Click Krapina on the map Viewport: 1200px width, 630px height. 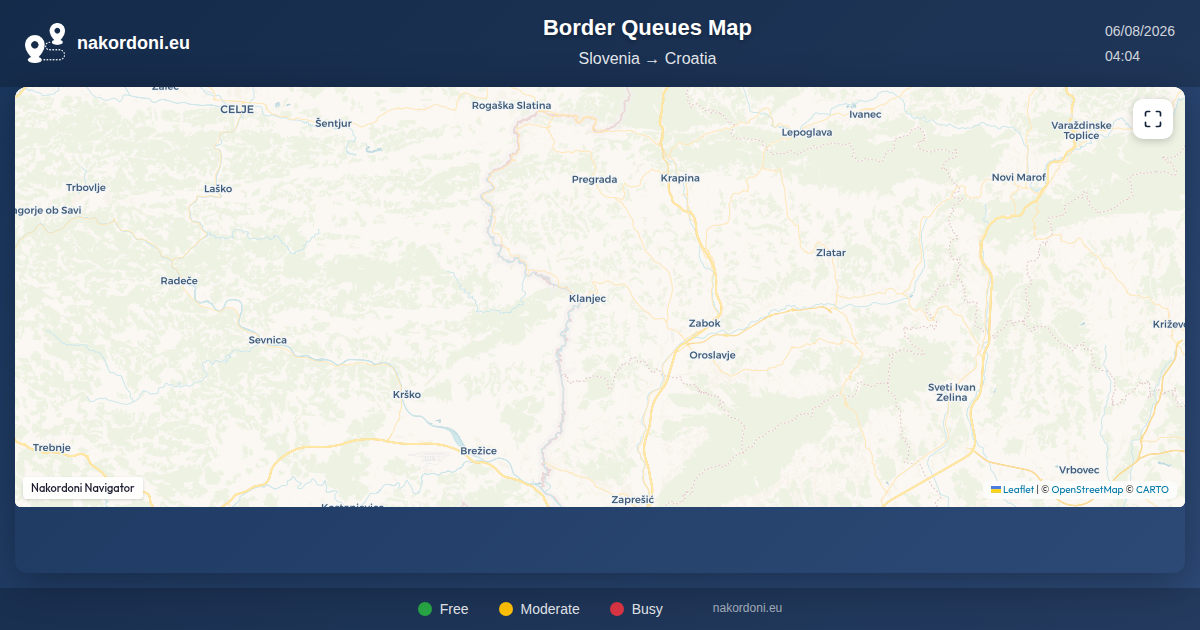(x=680, y=178)
